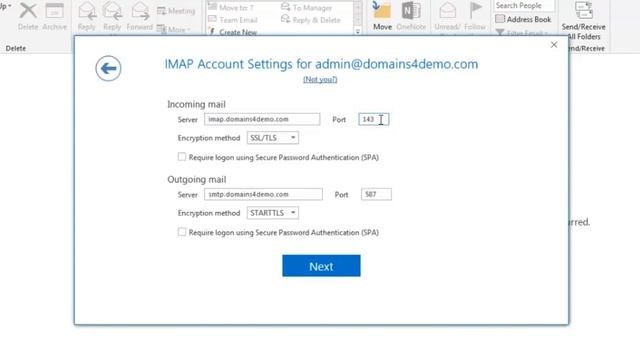640x360 pixels.
Task: Click the '(Not you?)' link
Action: (320, 79)
